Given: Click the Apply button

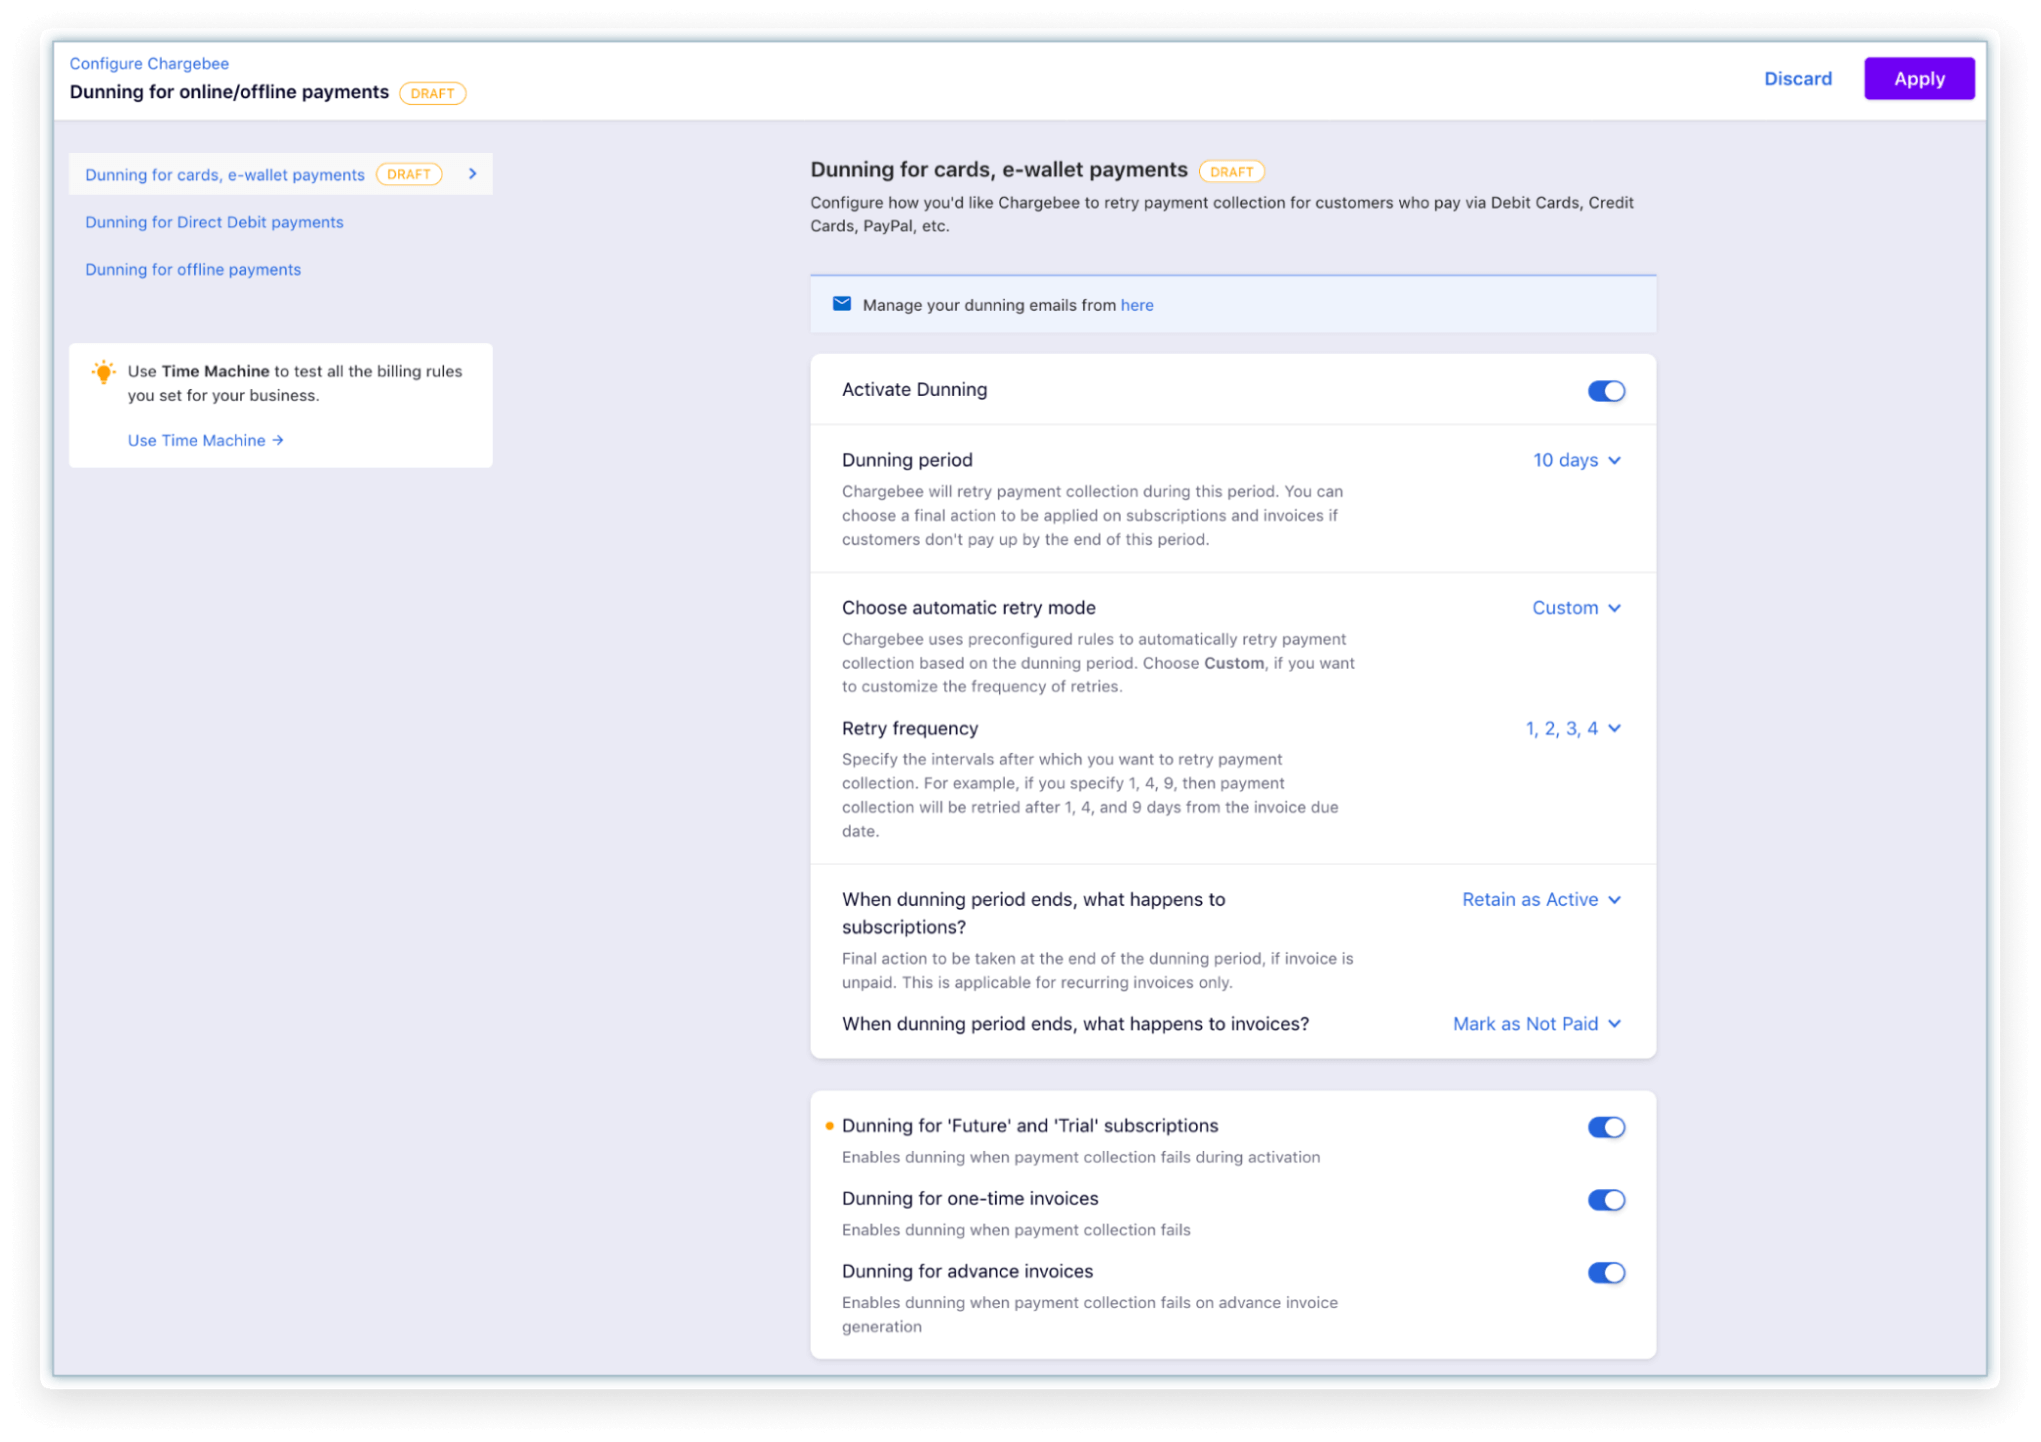Looking at the screenshot, I should [1918, 78].
